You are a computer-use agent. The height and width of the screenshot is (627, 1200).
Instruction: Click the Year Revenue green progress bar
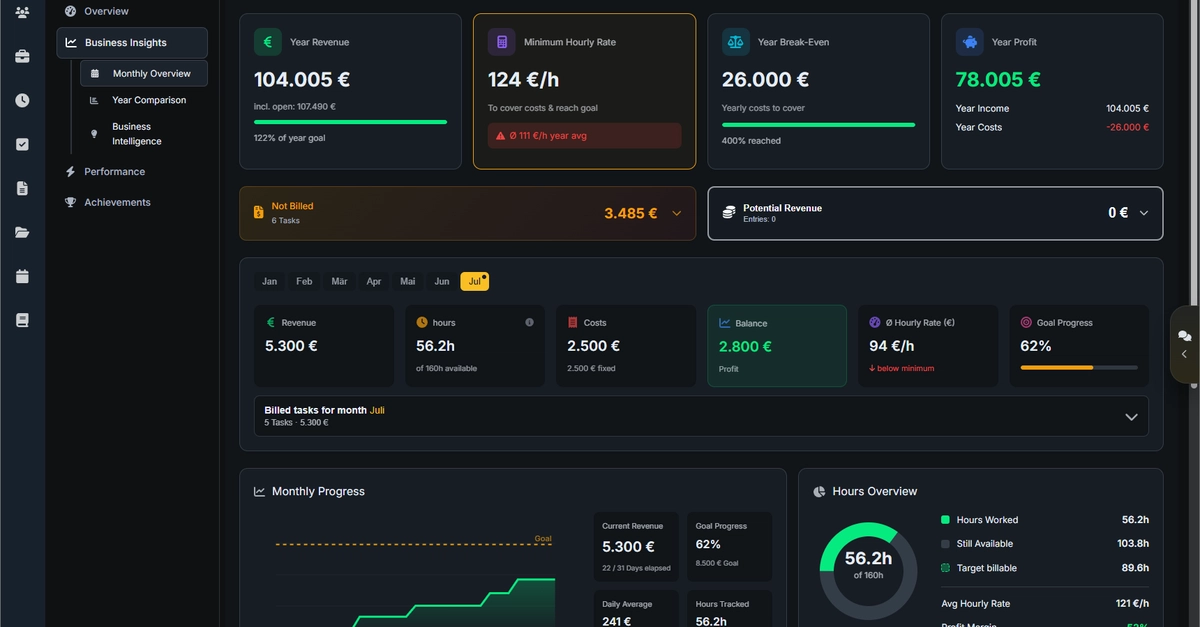350,122
